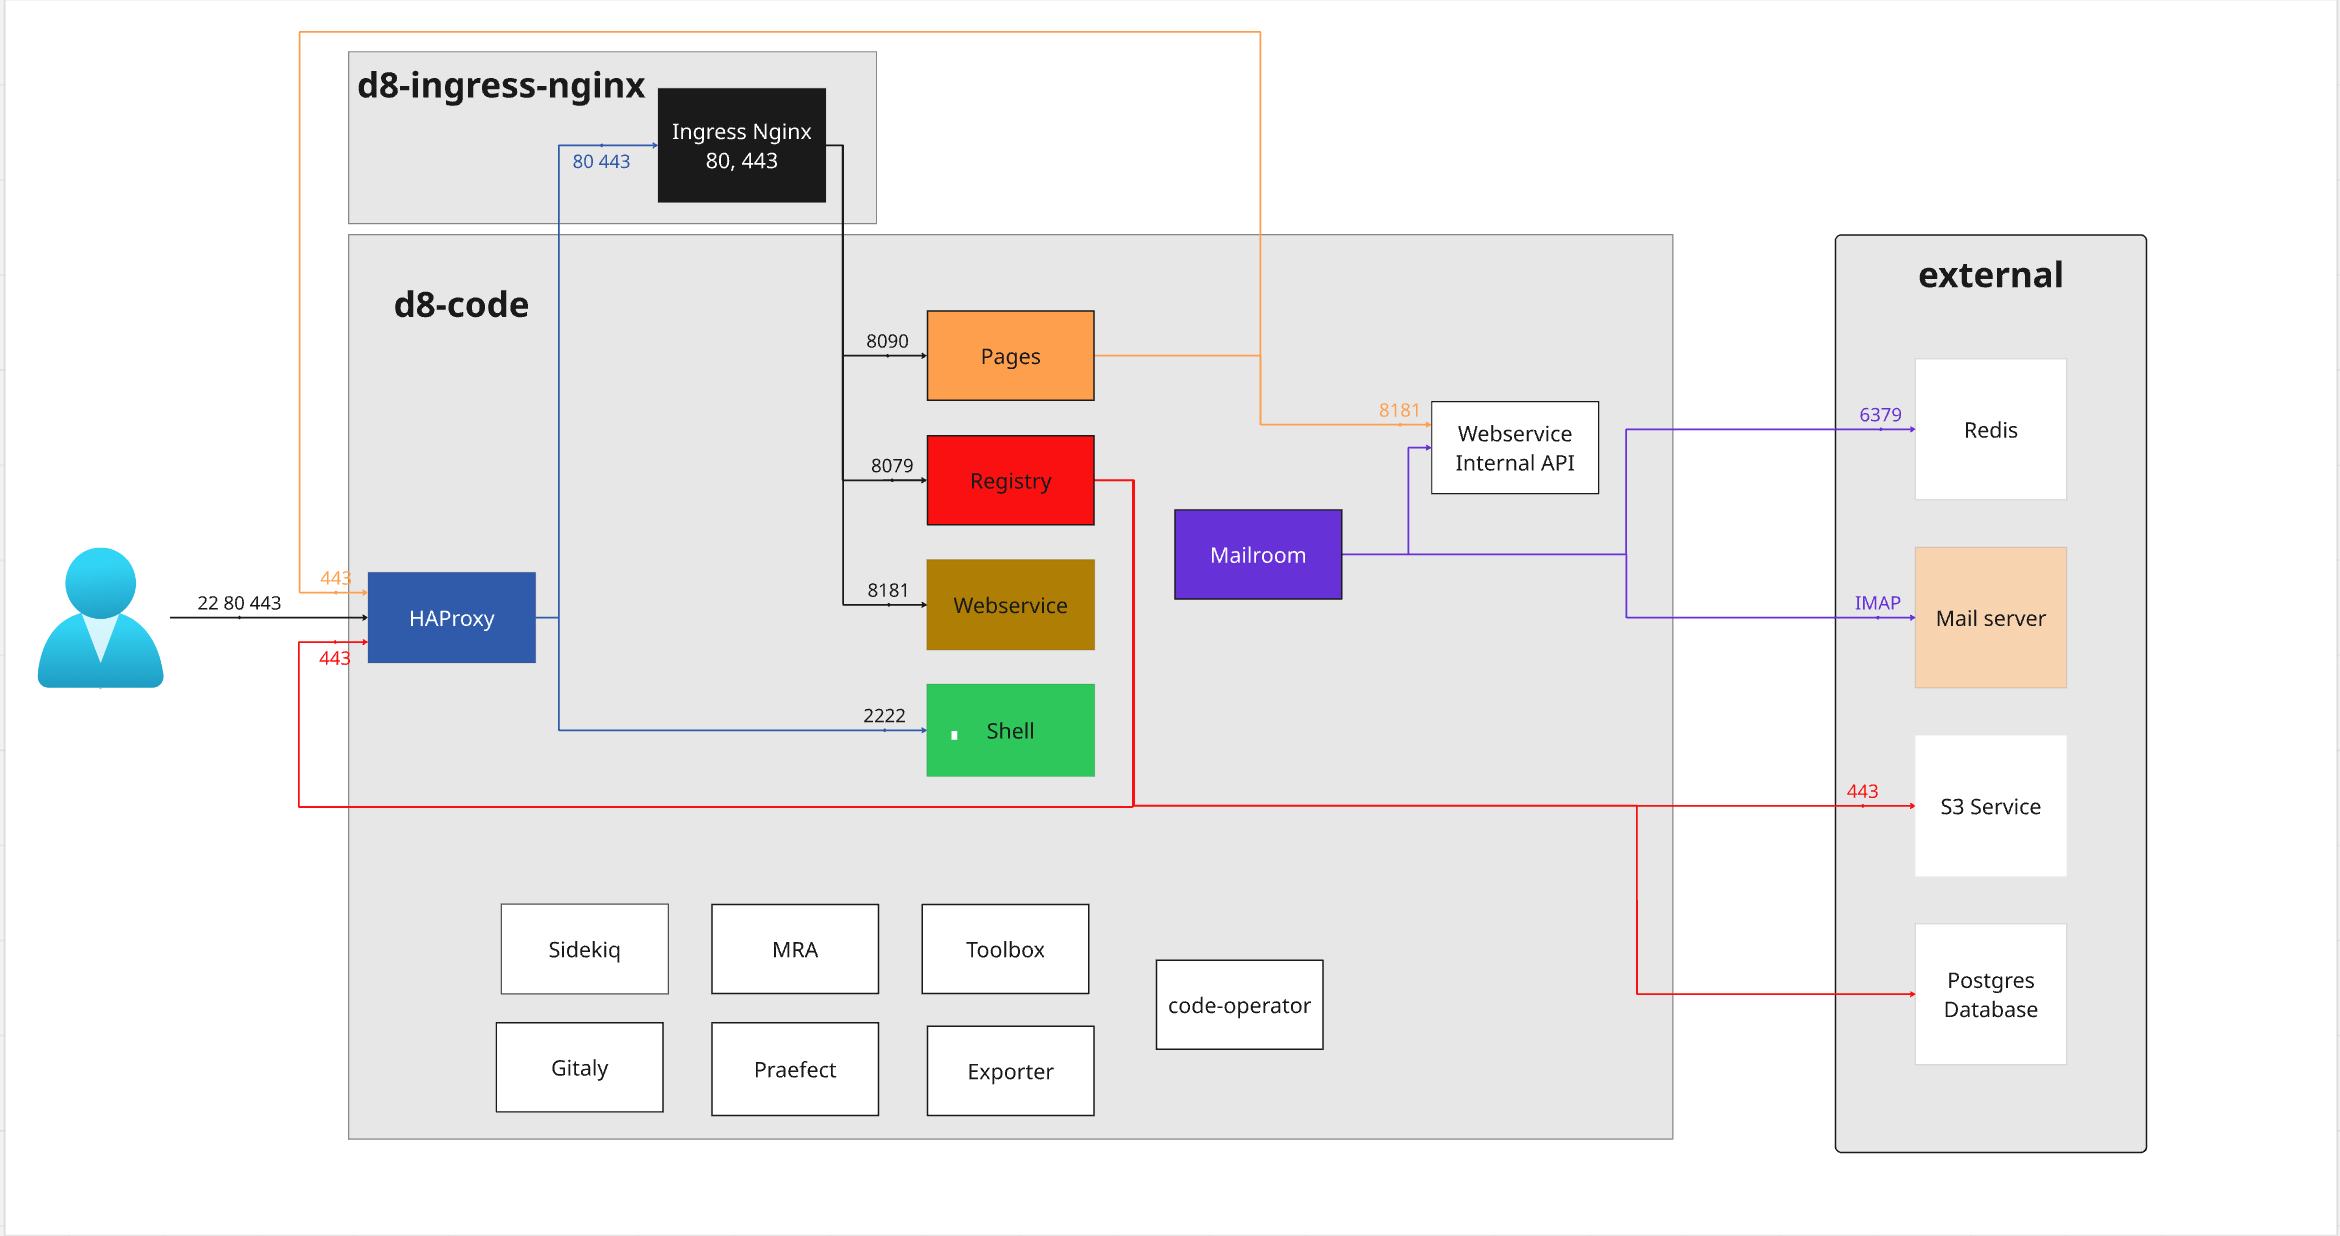Click the HAProxy node

(x=452, y=617)
